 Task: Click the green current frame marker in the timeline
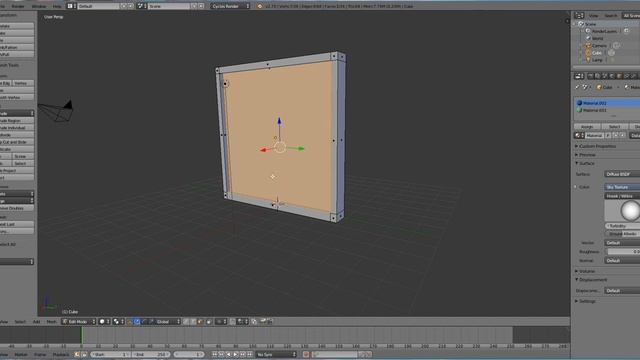pyautogui.click(x=82, y=336)
